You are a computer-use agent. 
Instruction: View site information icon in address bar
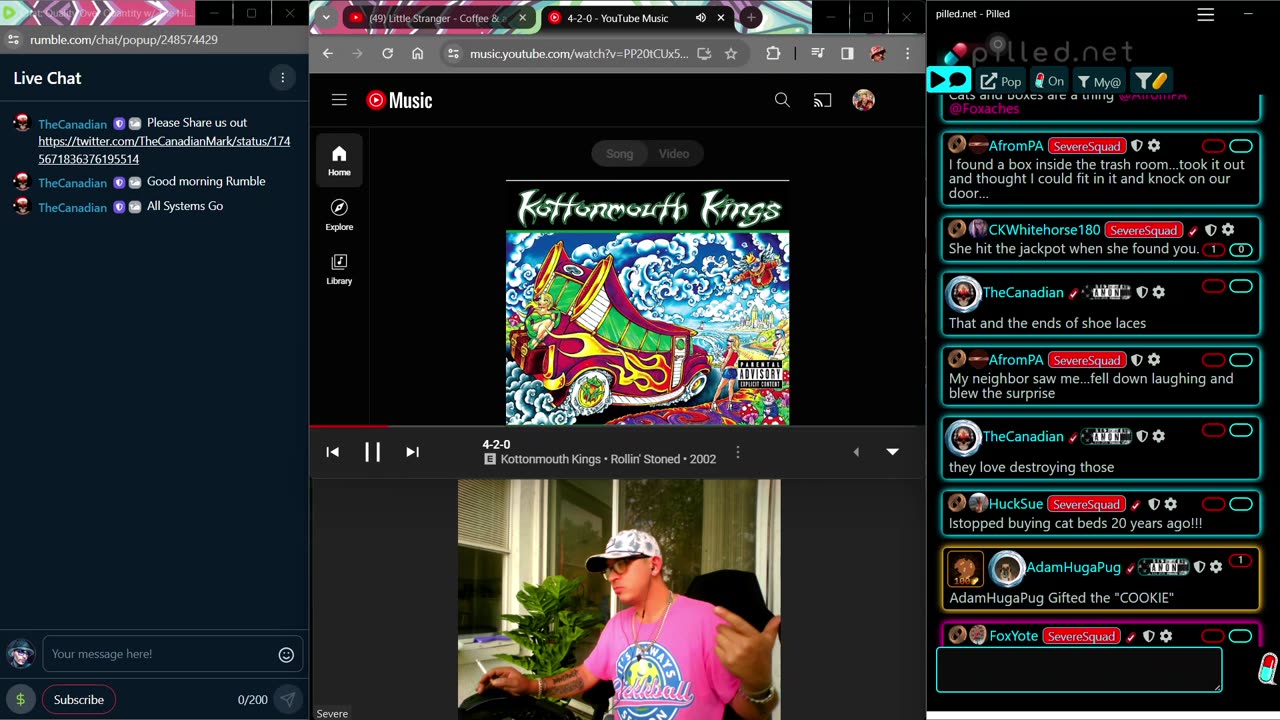click(x=453, y=54)
